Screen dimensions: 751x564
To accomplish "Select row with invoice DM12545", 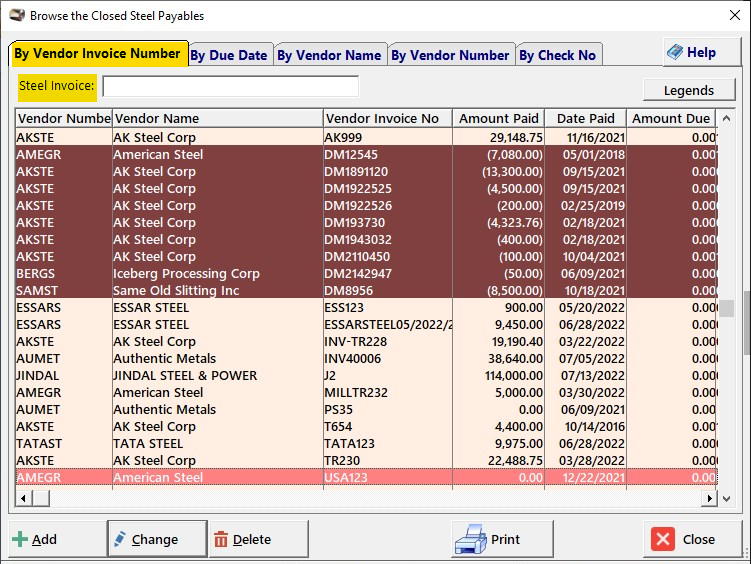I will [366, 155].
